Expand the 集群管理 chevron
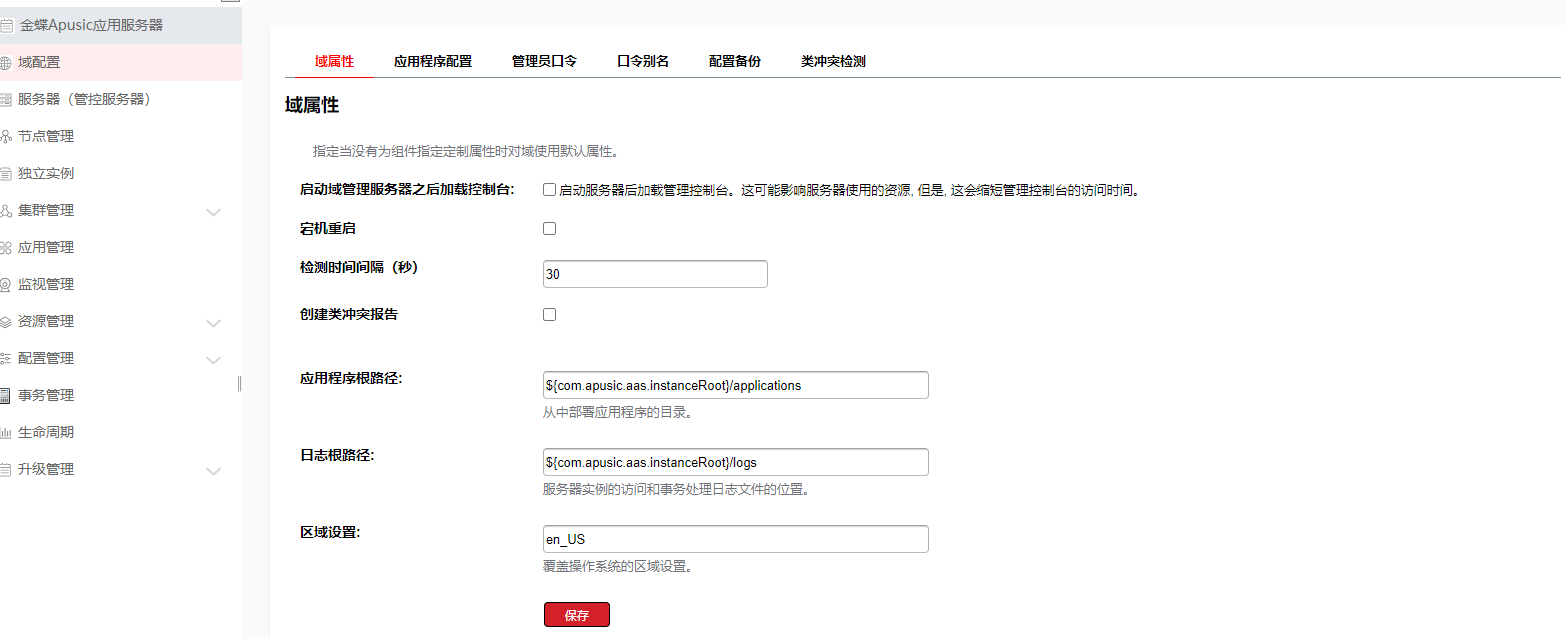The width and height of the screenshot is (1566, 639). pyautogui.click(x=213, y=212)
